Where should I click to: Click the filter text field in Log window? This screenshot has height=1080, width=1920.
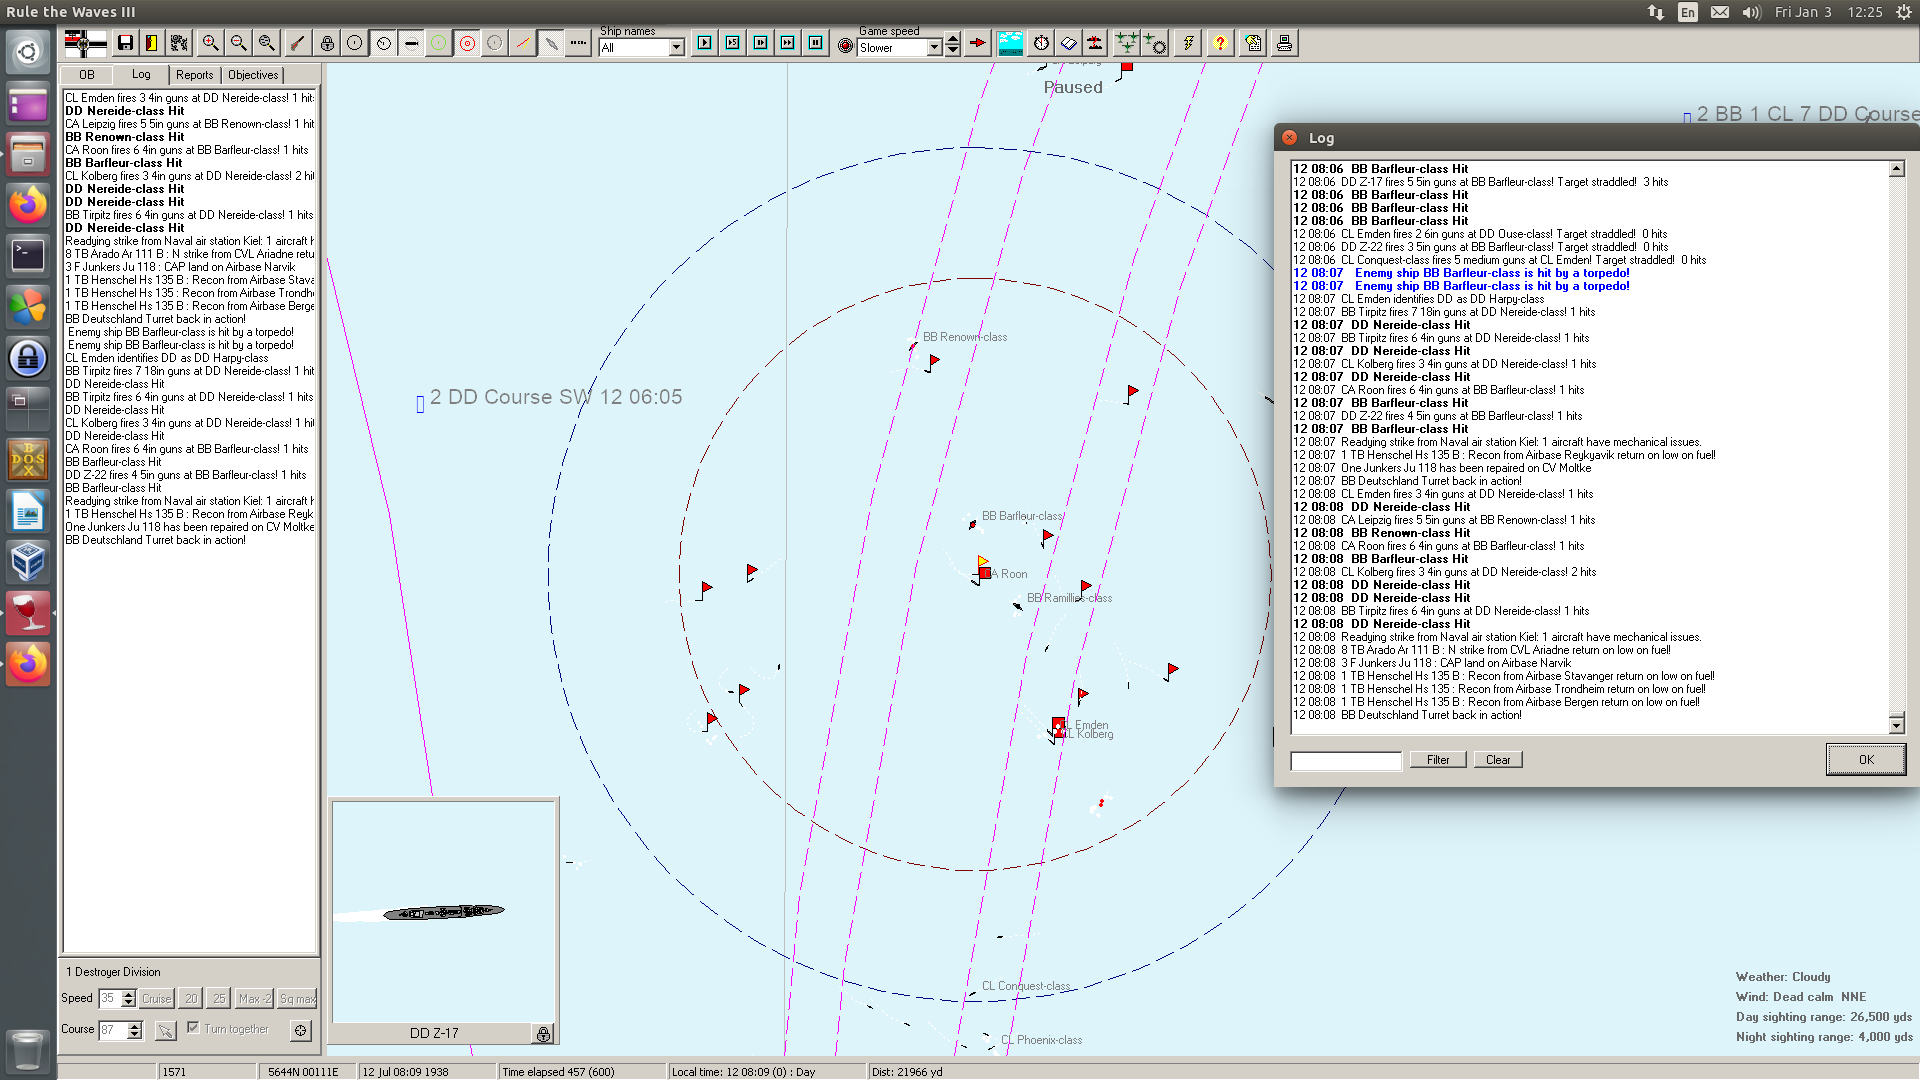click(x=1346, y=761)
